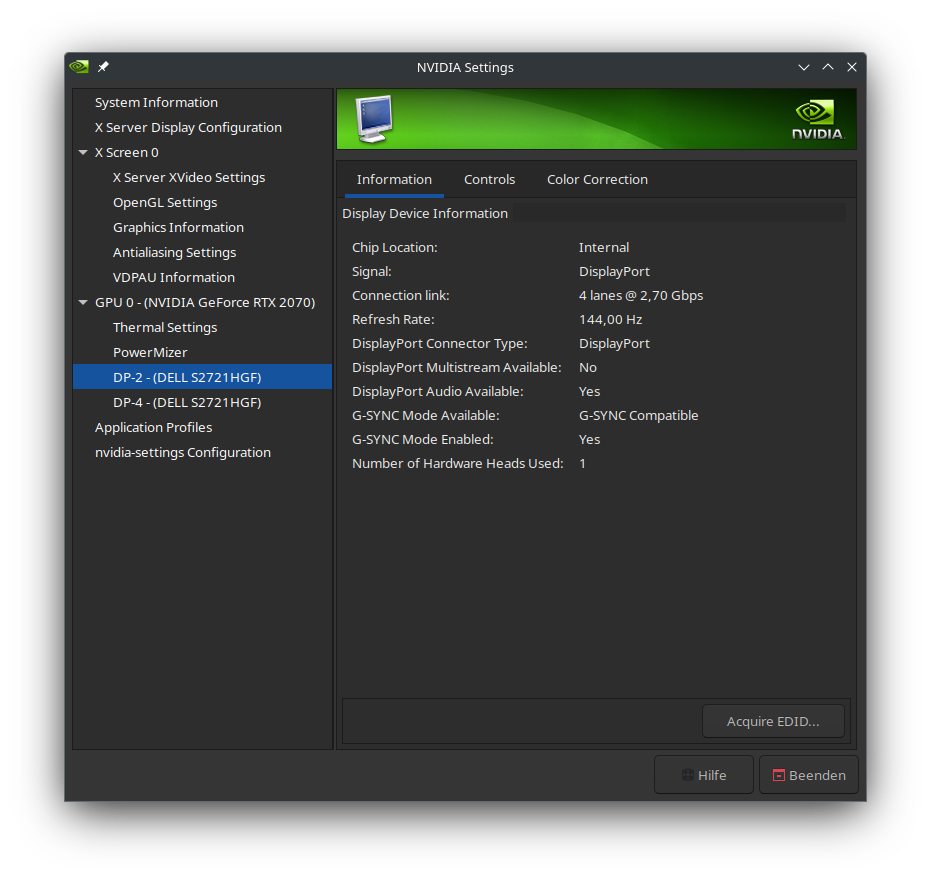Click the NVIDIA app icon in title bar

click(x=79, y=66)
